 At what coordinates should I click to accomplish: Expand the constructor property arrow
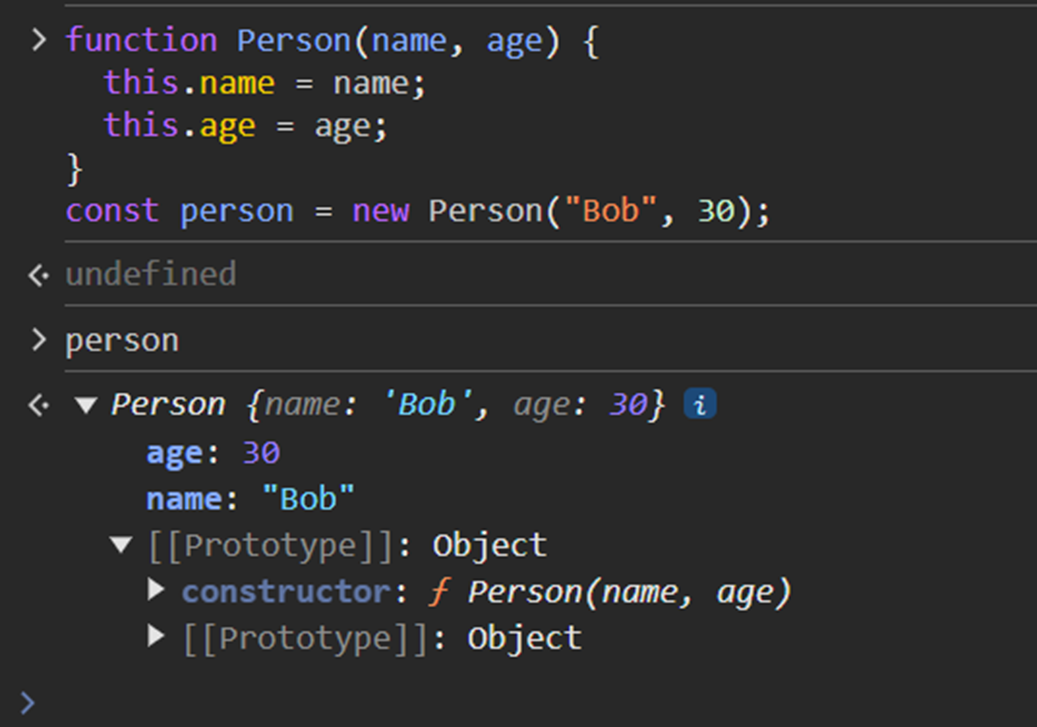click(156, 590)
